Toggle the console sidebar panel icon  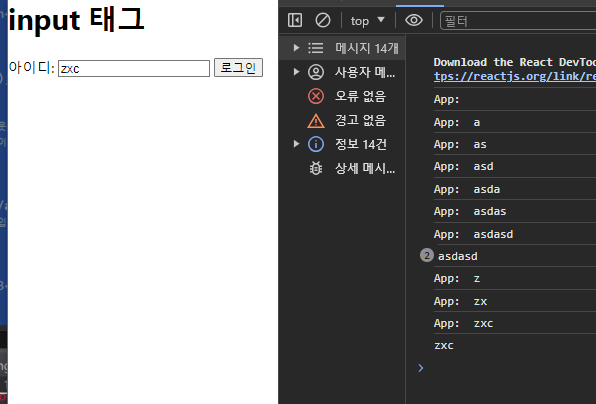point(295,20)
